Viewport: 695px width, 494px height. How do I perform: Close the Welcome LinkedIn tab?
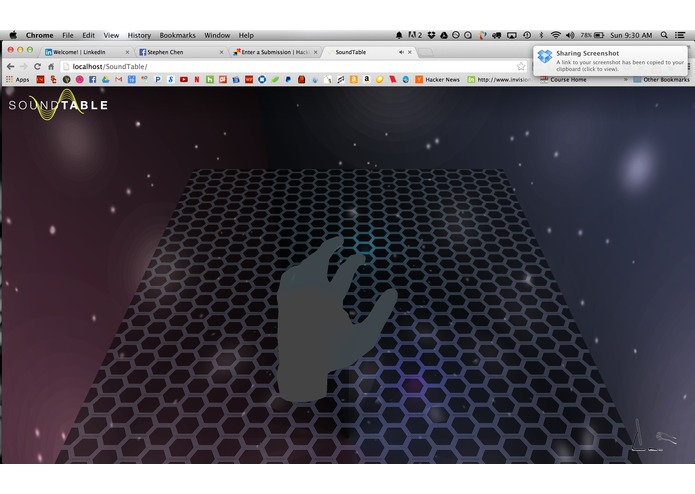click(127, 52)
